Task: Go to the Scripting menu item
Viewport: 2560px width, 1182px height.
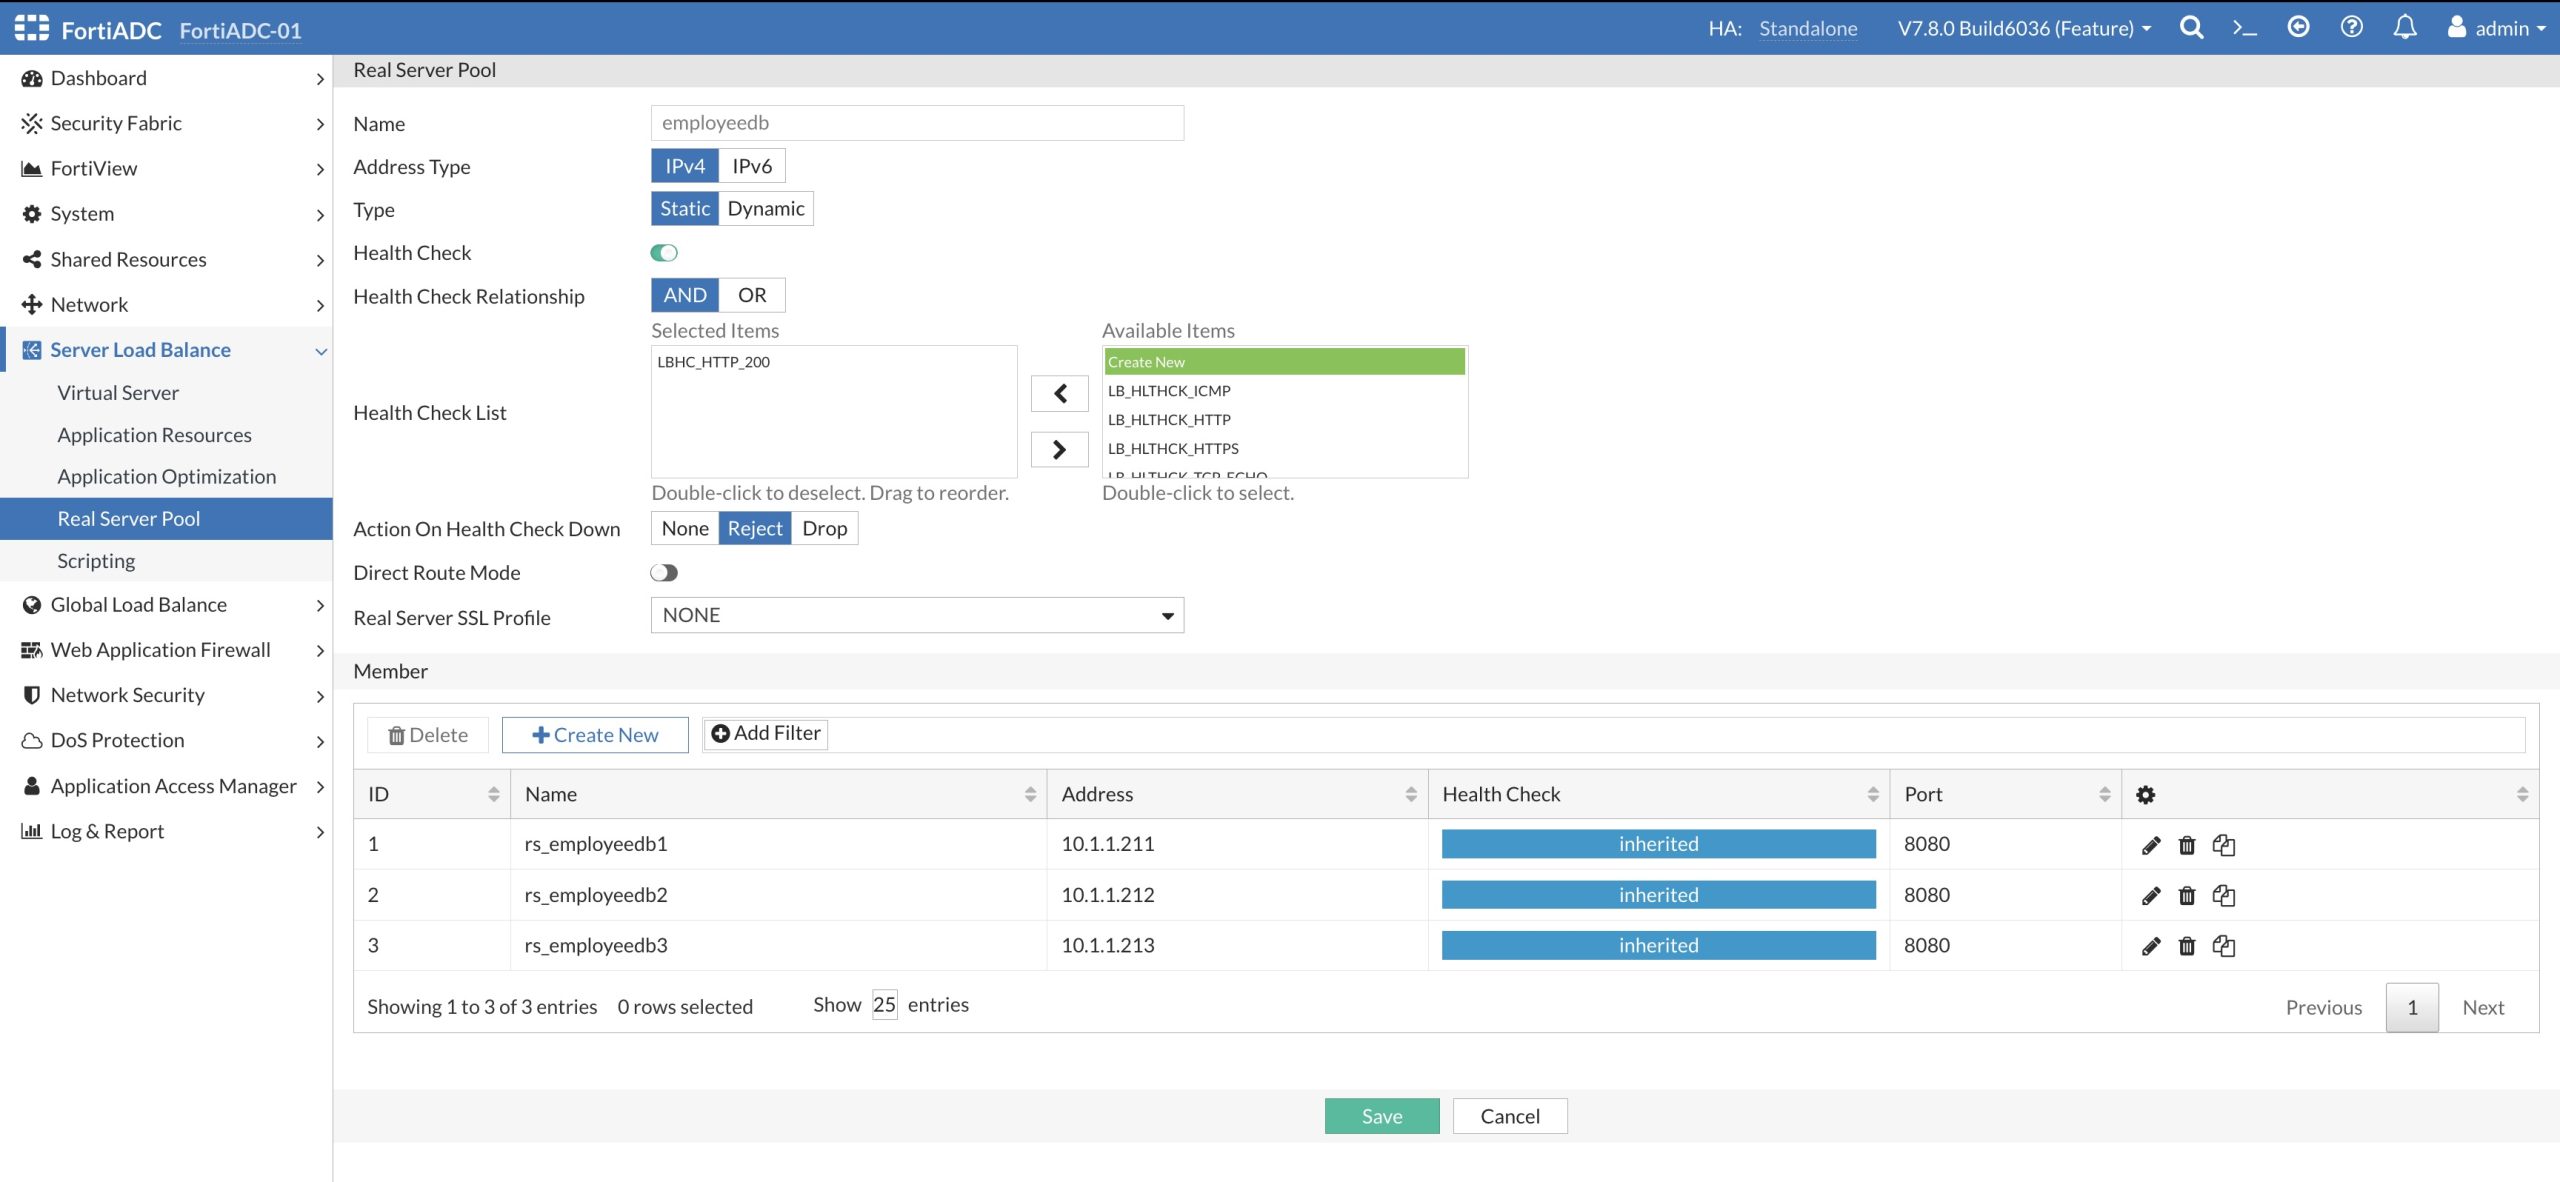Action: 96,561
